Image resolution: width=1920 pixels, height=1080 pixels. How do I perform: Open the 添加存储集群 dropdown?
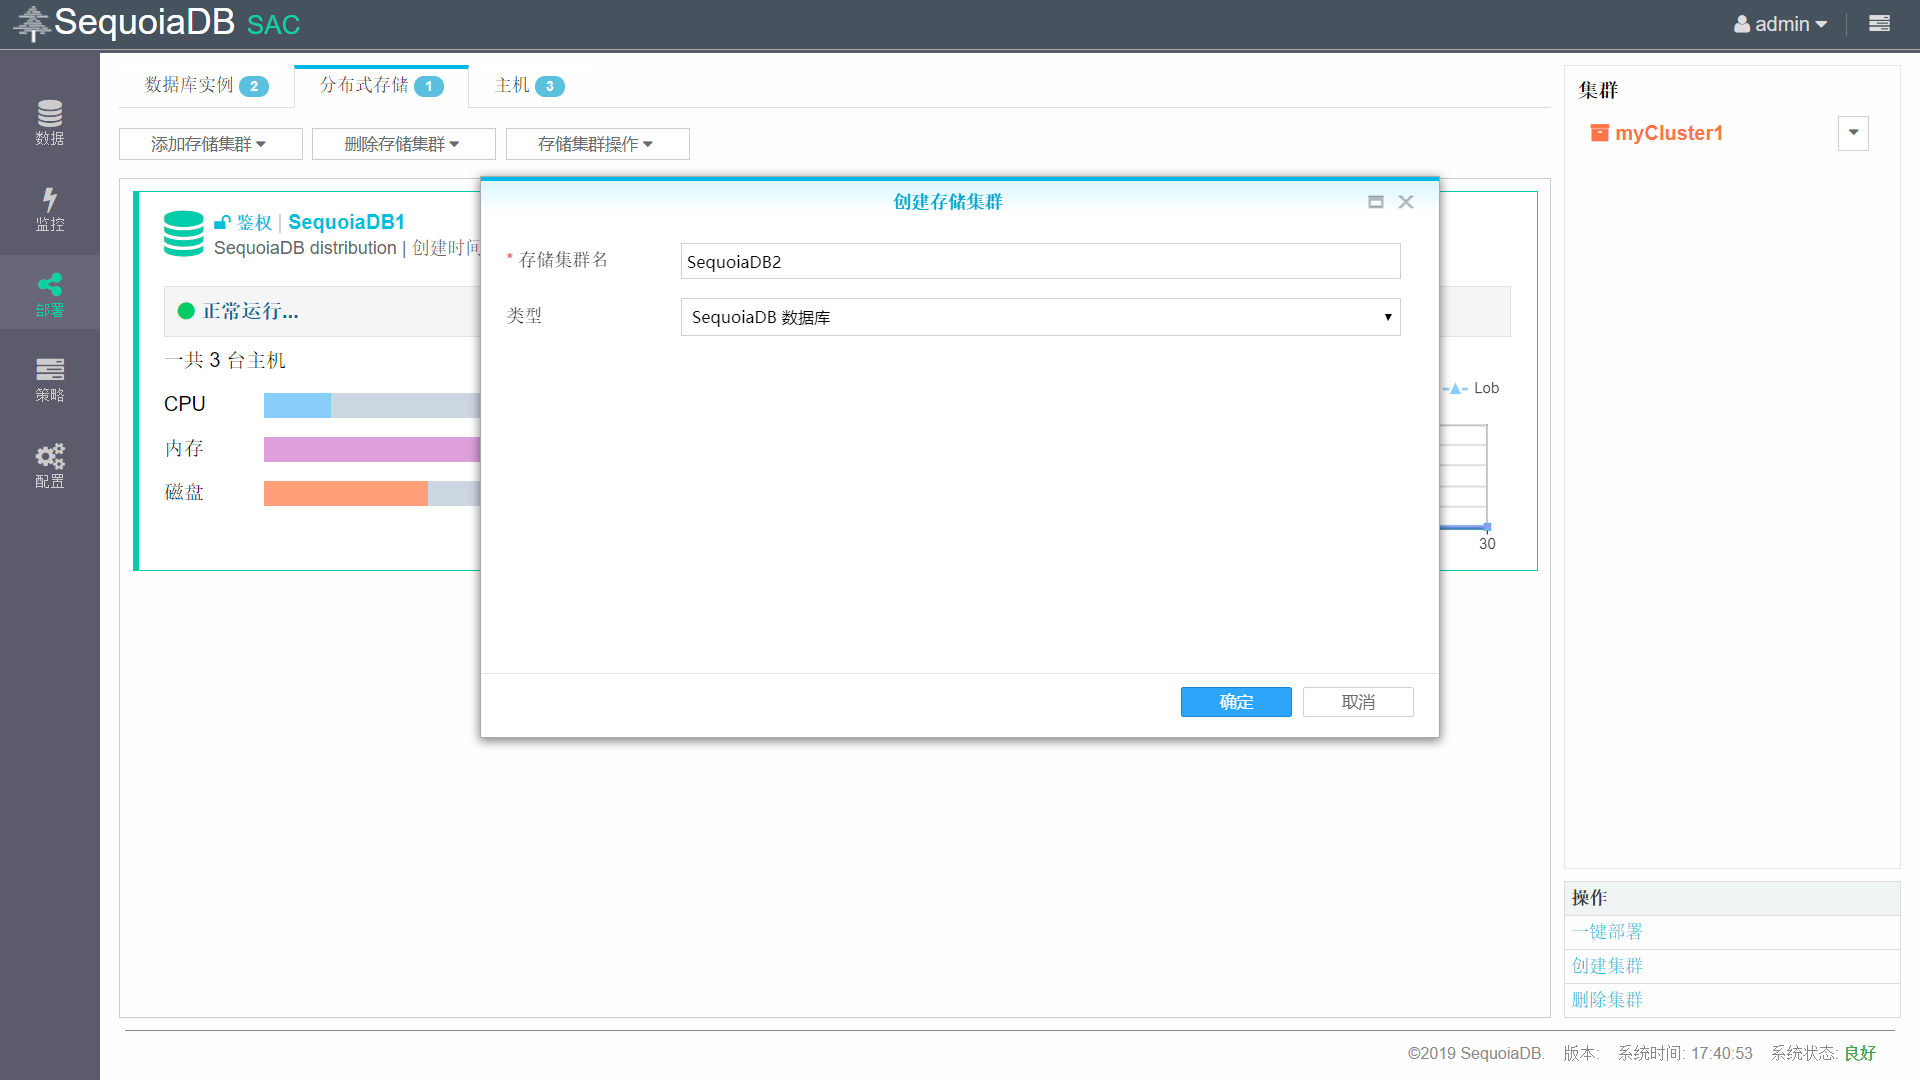pos(210,144)
